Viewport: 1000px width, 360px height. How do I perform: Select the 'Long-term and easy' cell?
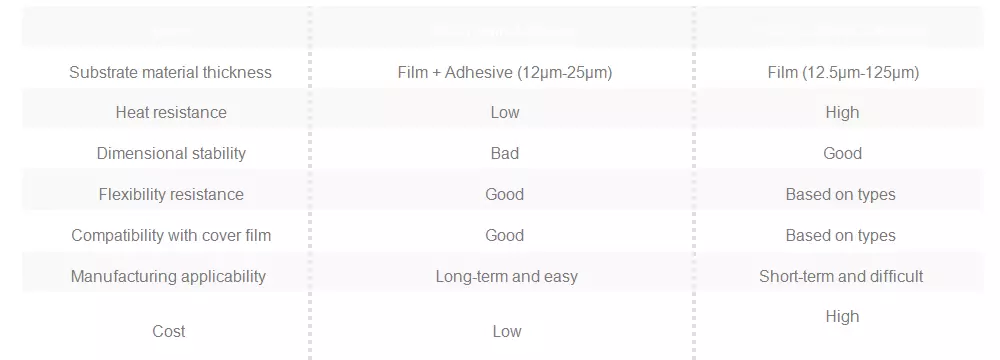[506, 276]
